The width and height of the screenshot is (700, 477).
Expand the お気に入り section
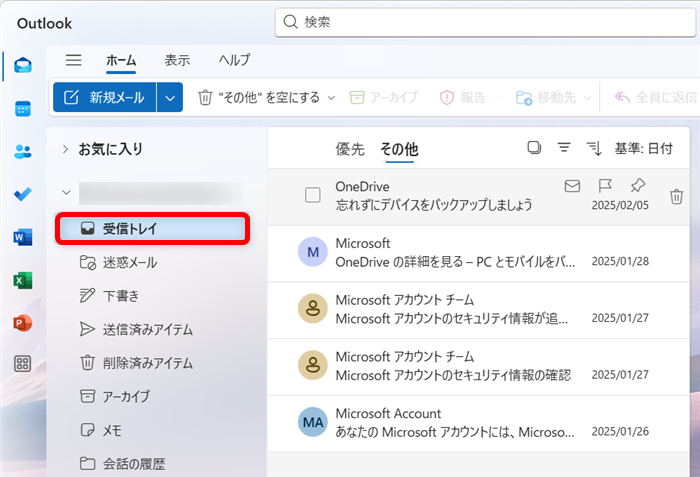pyautogui.click(x=65, y=149)
